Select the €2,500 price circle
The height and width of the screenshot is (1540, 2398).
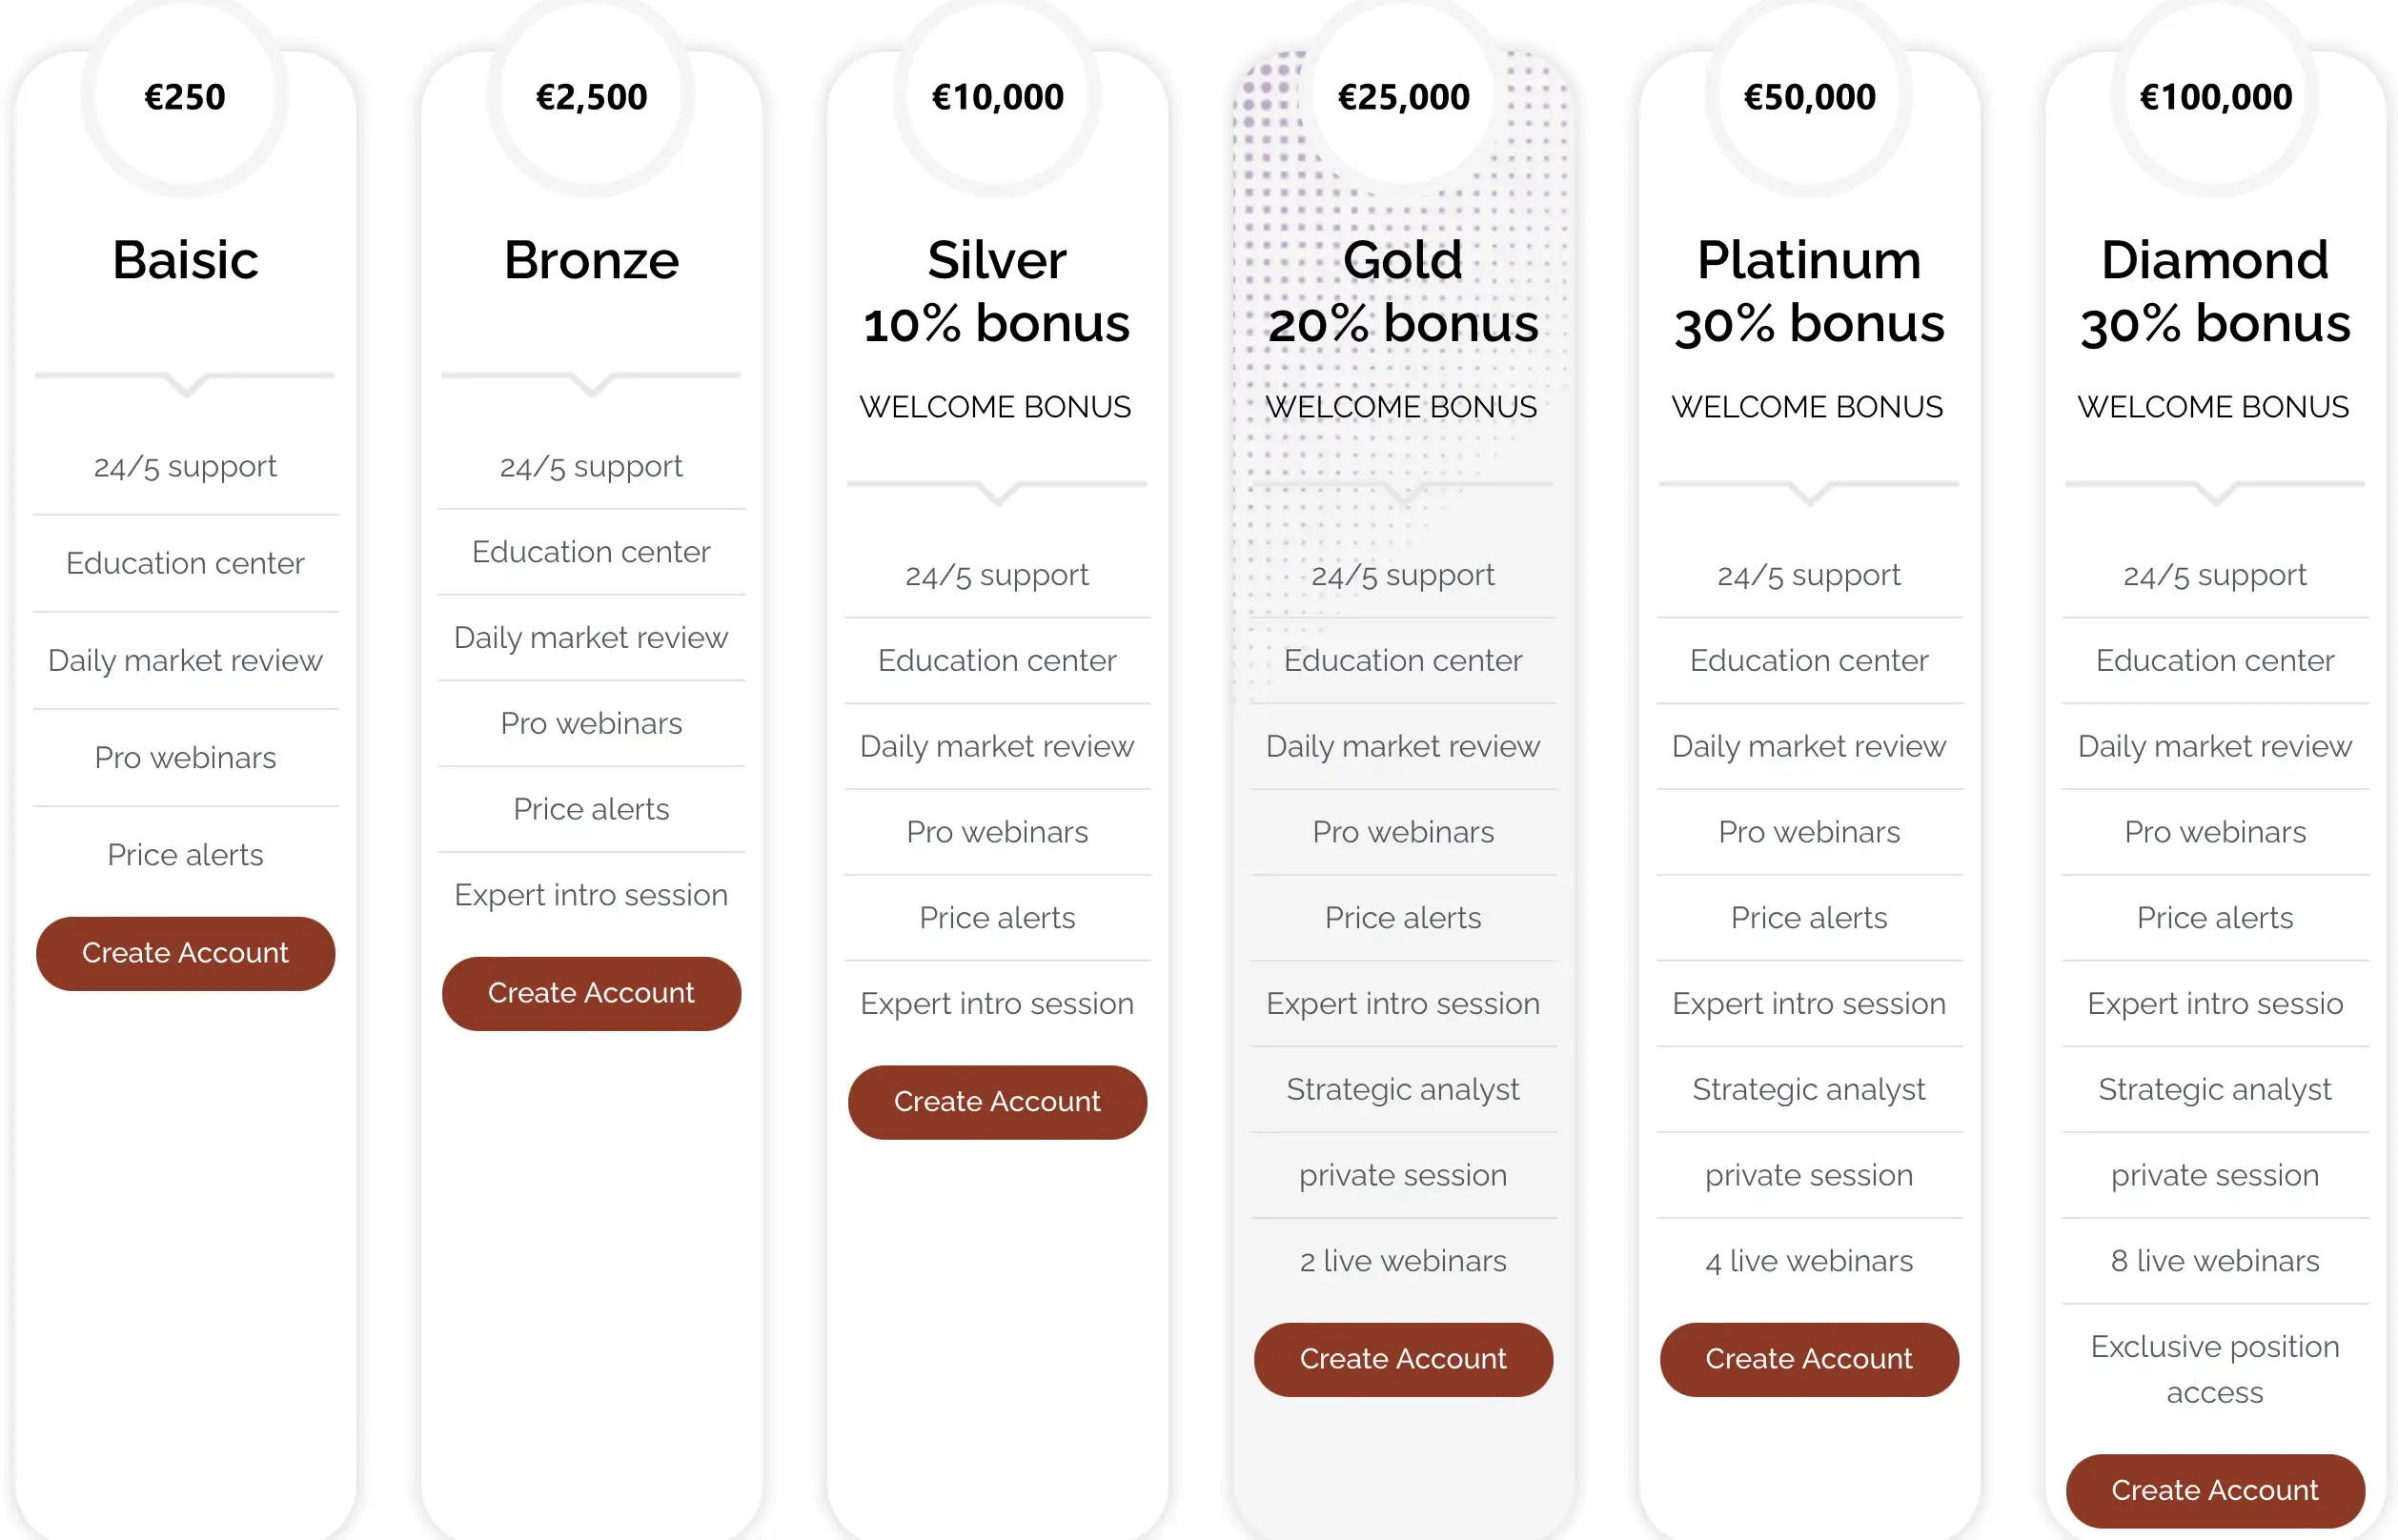pyautogui.click(x=591, y=96)
